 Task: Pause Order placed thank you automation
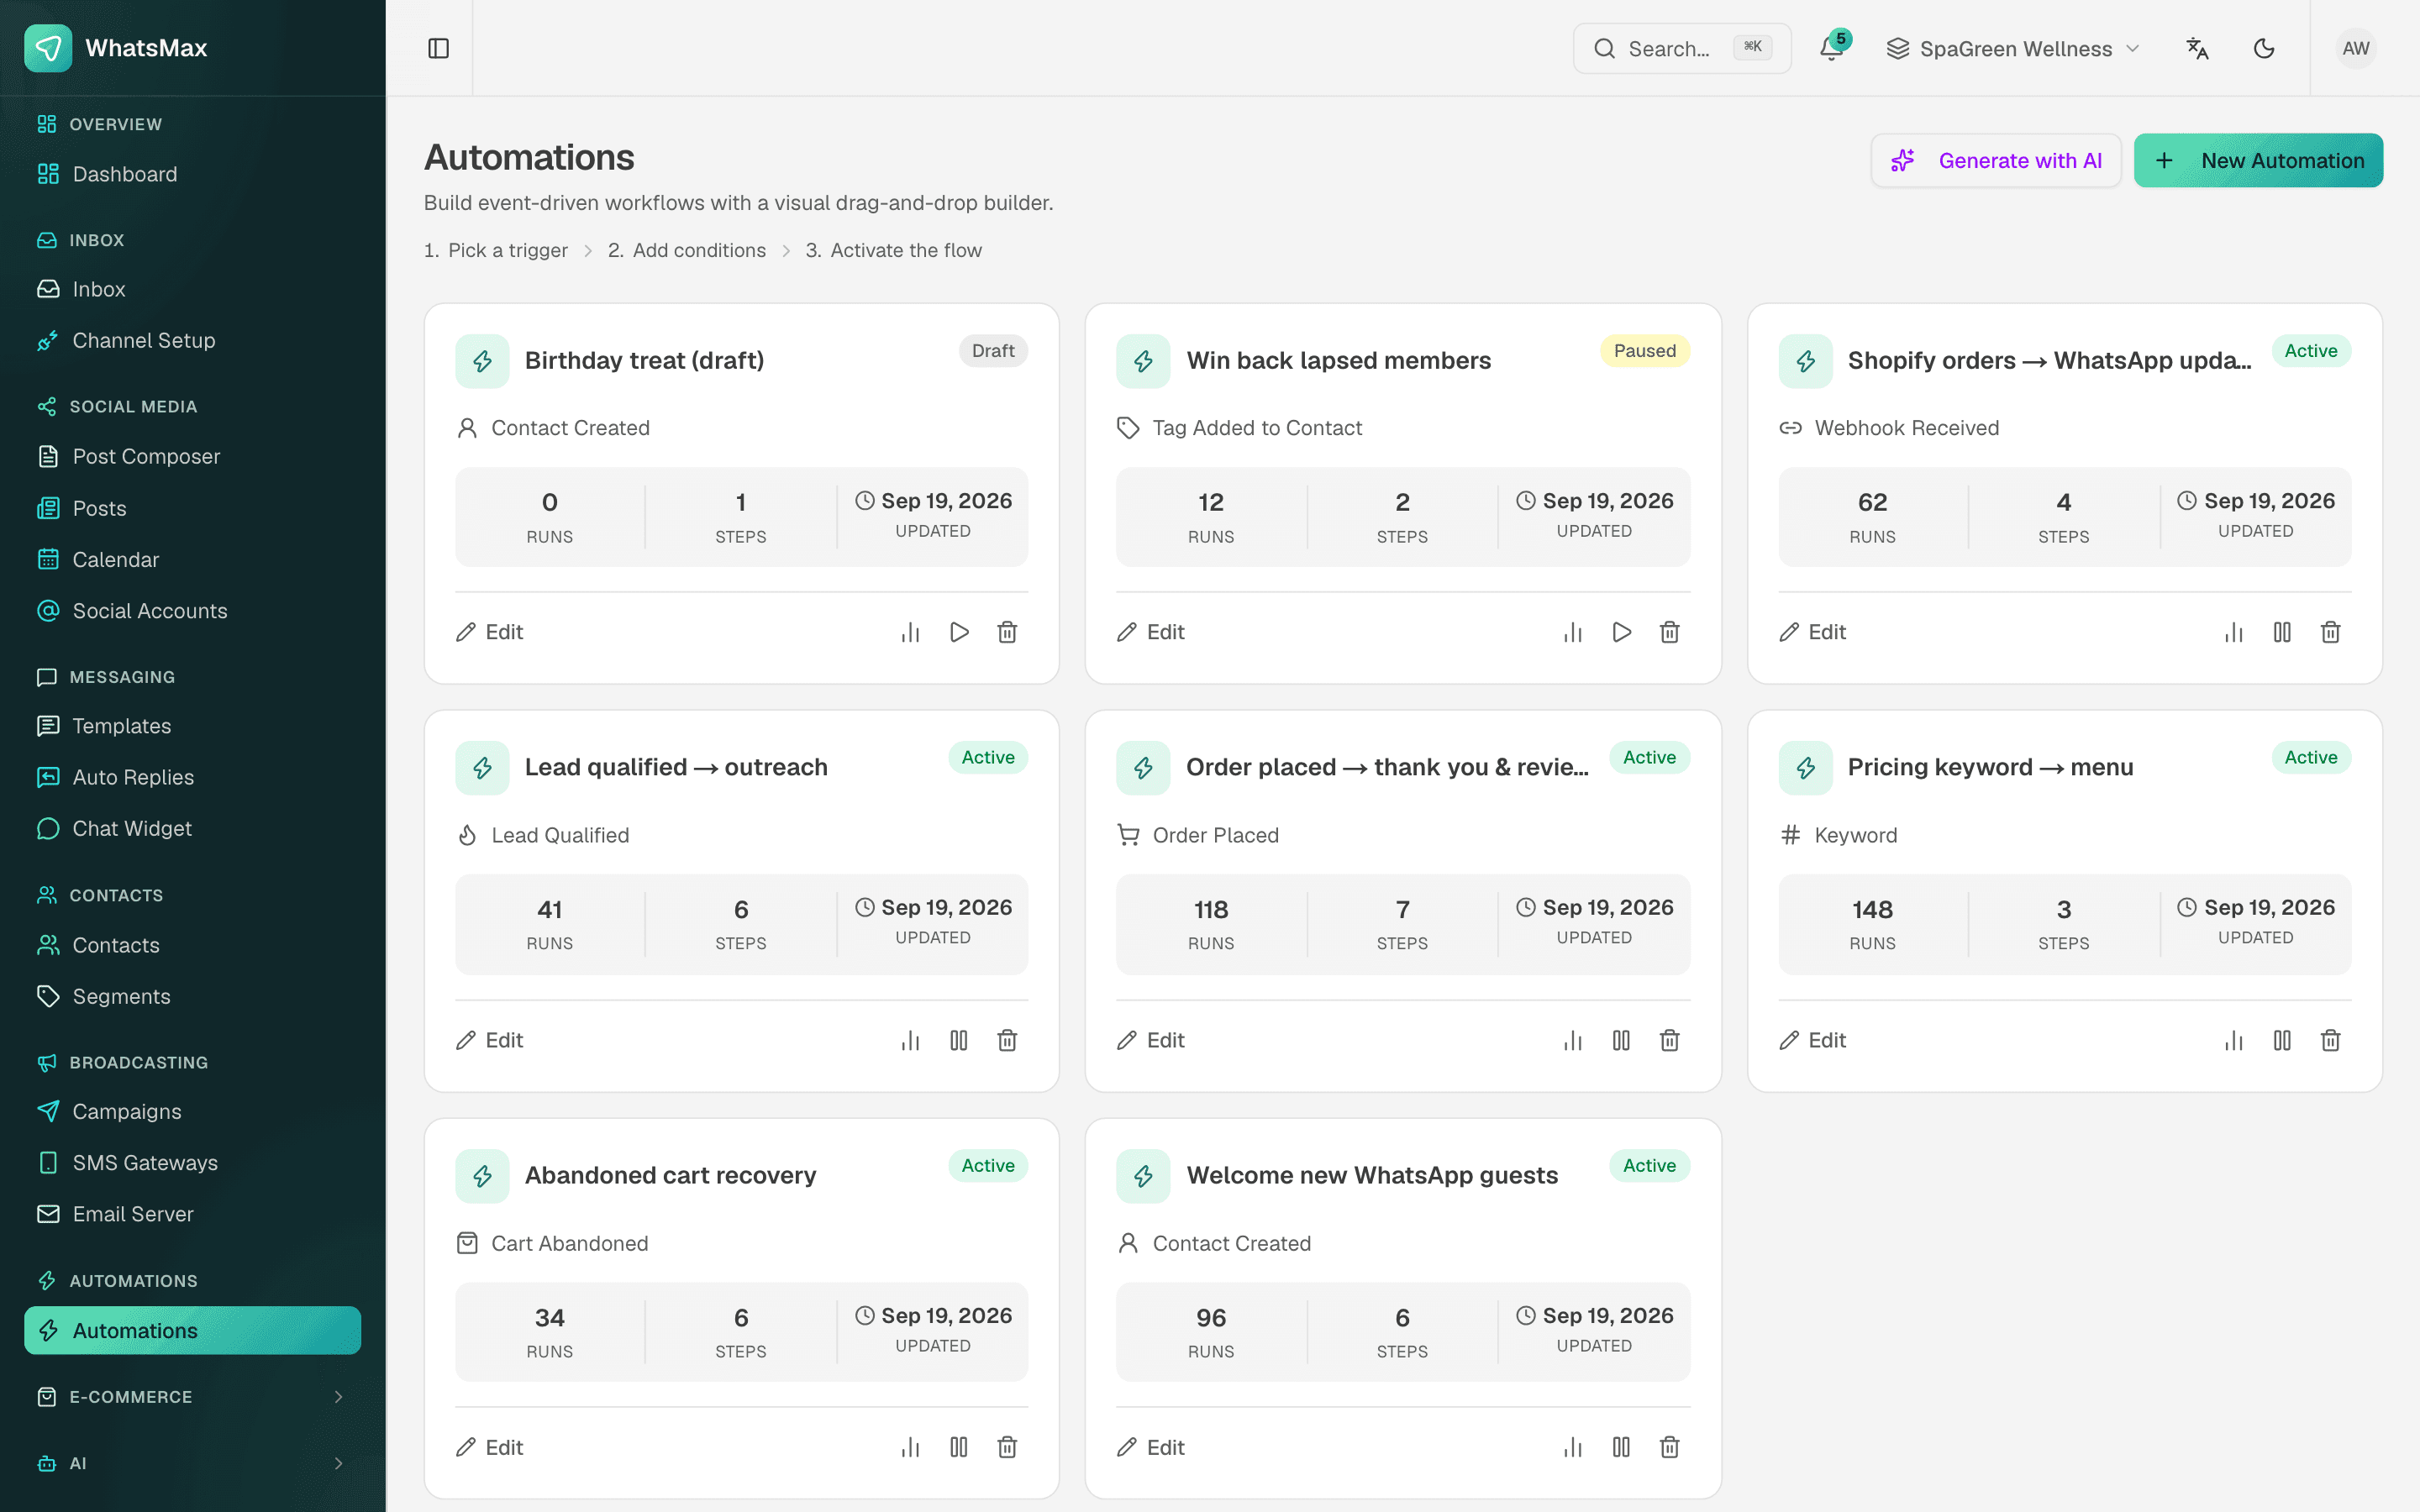pyautogui.click(x=1621, y=1040)
